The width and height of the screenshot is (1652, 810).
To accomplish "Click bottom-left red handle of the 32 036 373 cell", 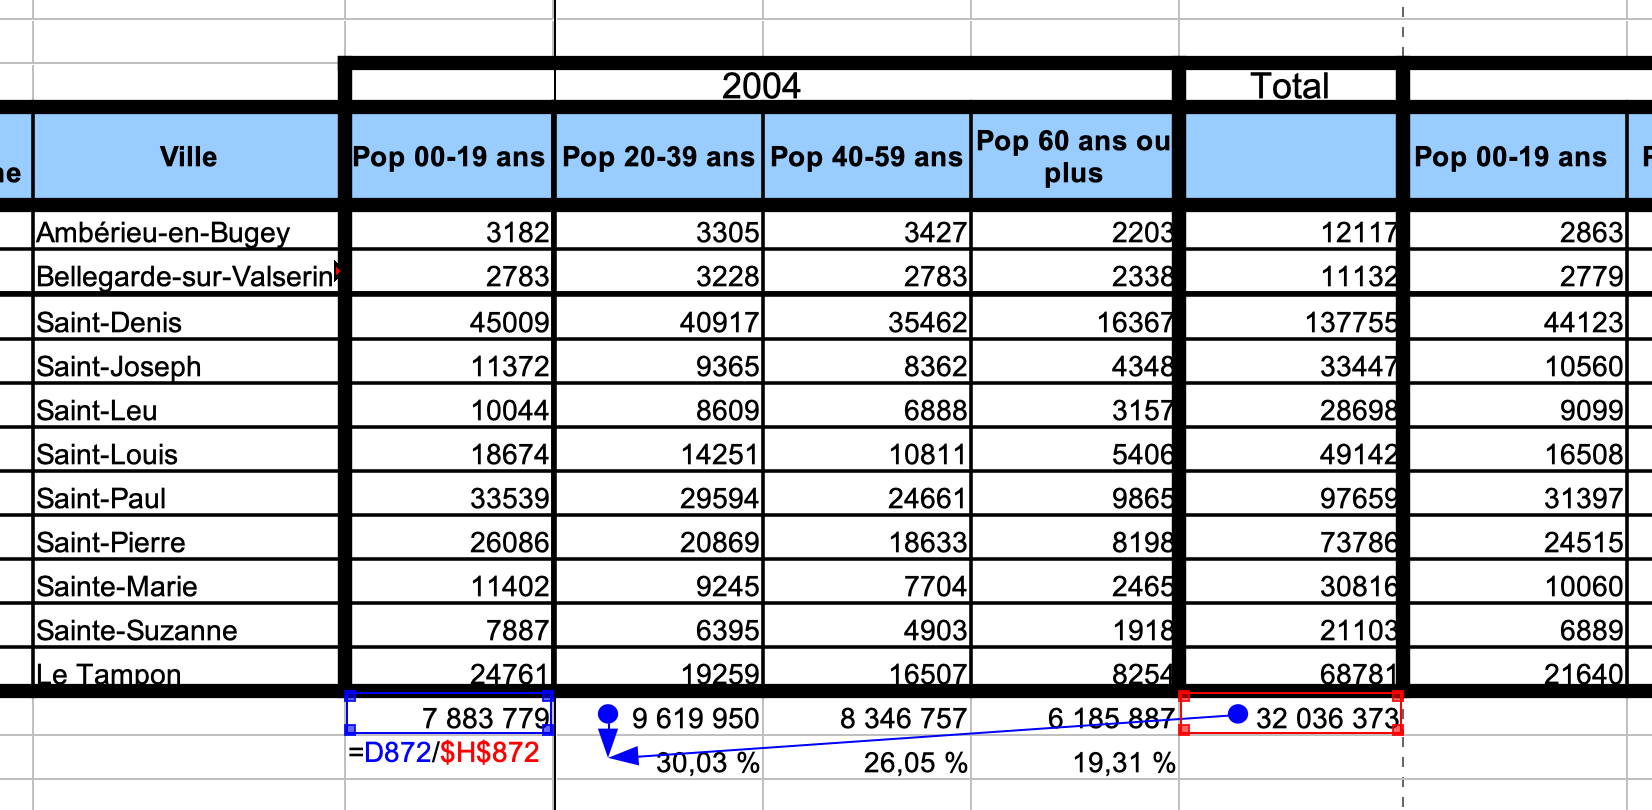I will tap(1185, 730).
